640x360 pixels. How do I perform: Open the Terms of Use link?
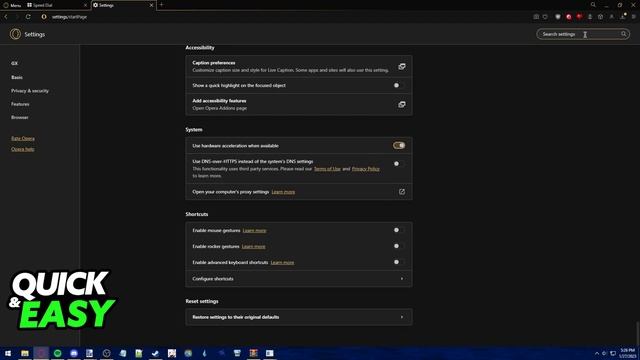(327, 169)
